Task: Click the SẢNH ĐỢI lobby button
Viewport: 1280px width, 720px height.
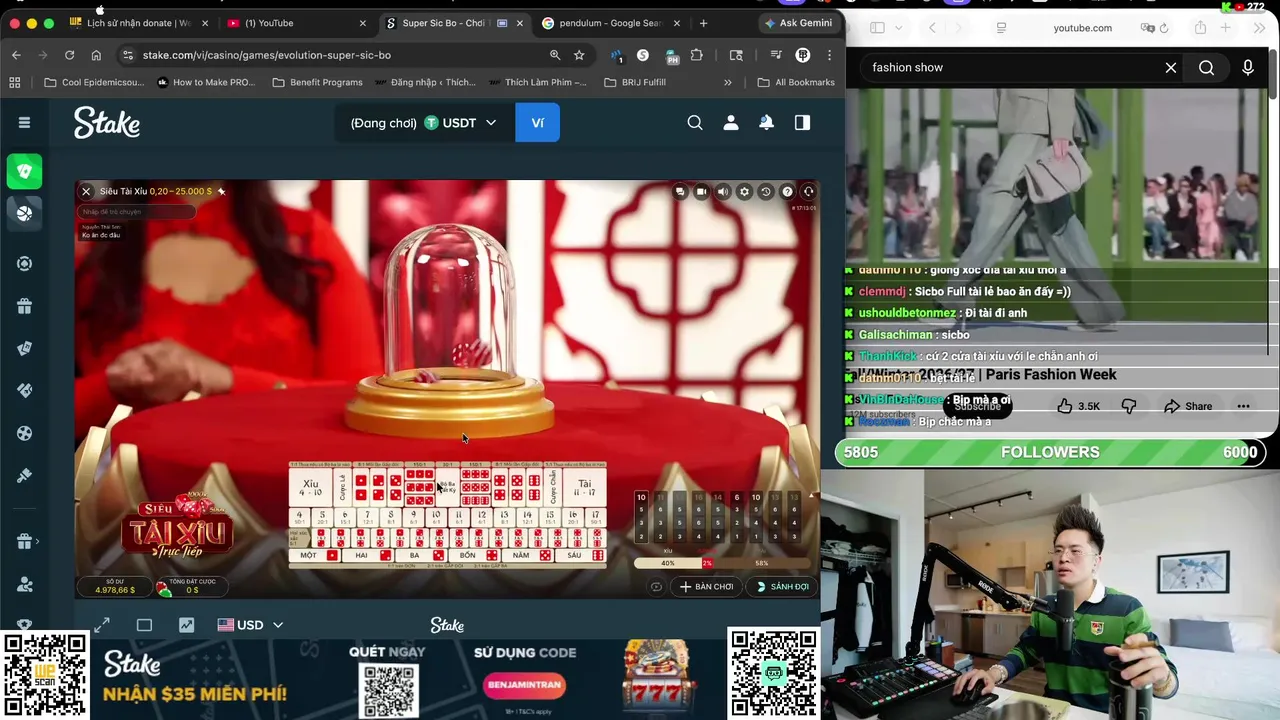Action: click(782, 587)
